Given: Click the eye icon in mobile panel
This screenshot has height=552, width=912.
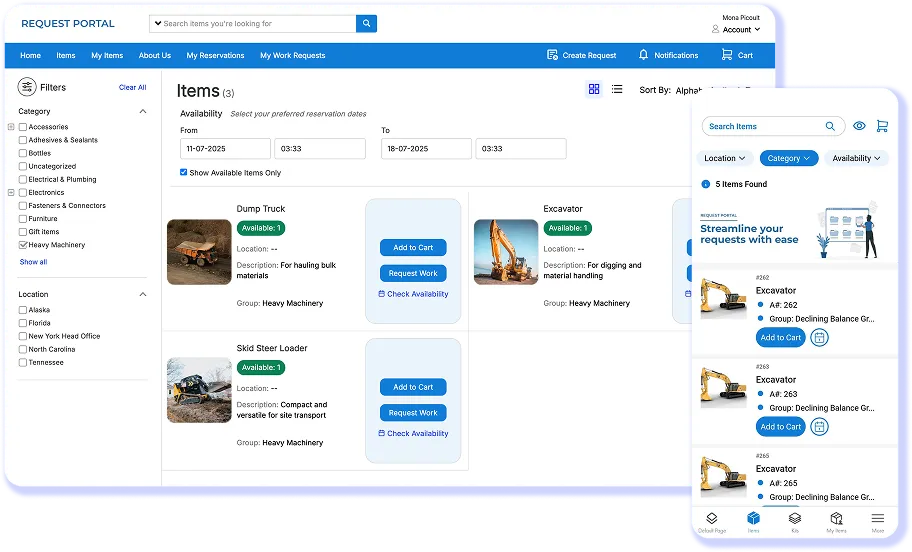Looking at the screenshot, I should [859, 126].
